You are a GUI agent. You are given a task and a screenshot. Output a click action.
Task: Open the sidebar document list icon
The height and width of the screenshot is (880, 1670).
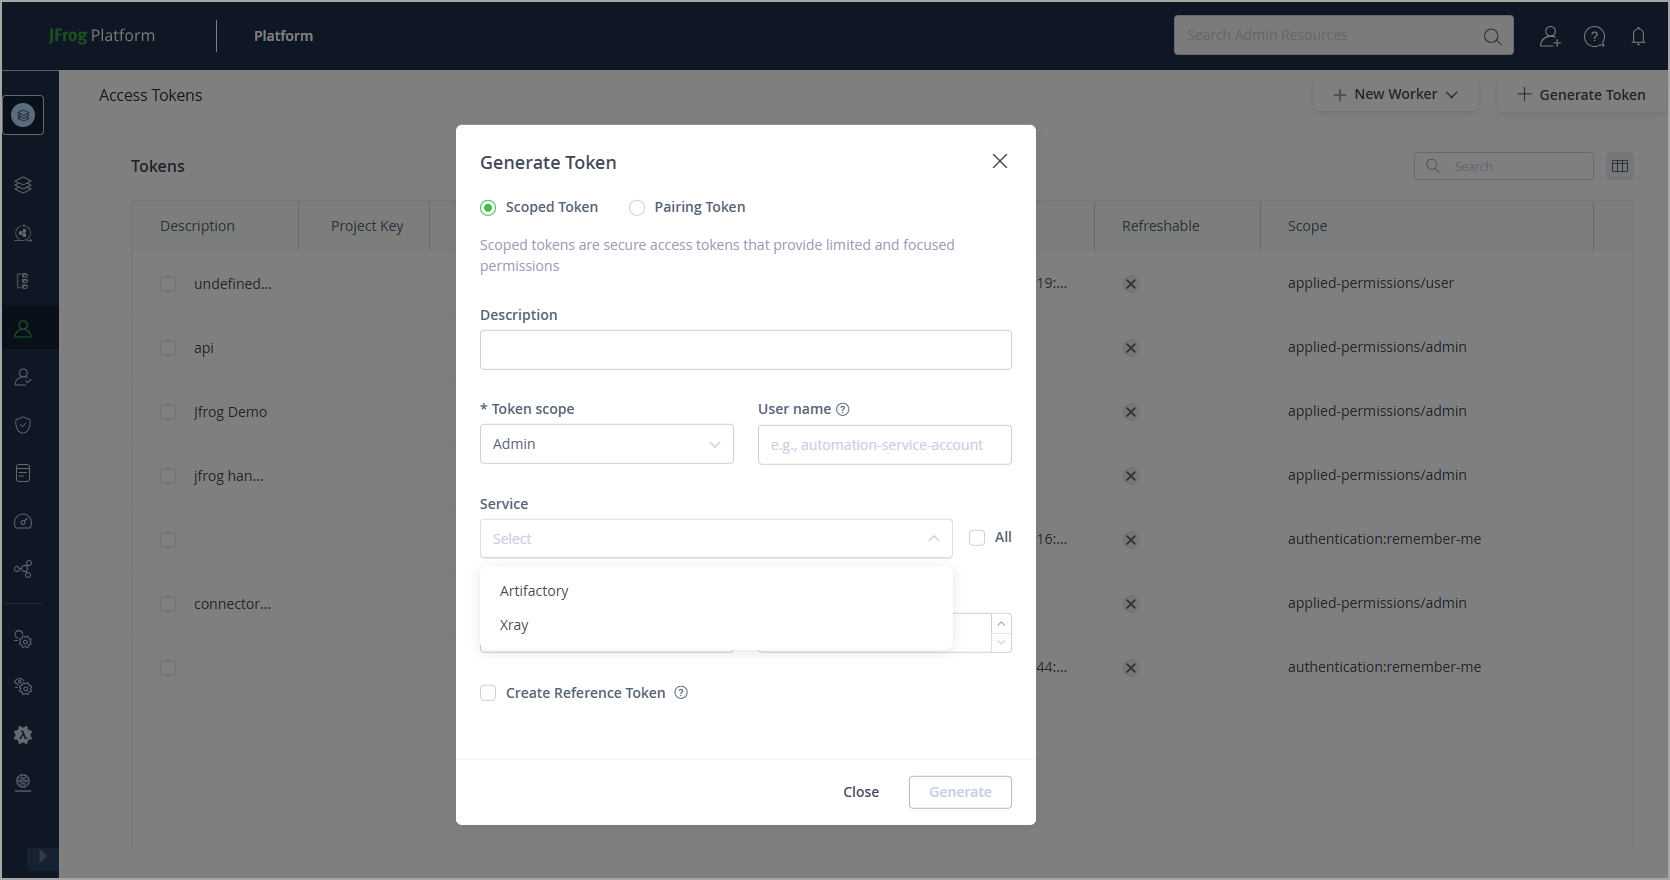click(23, 473)
